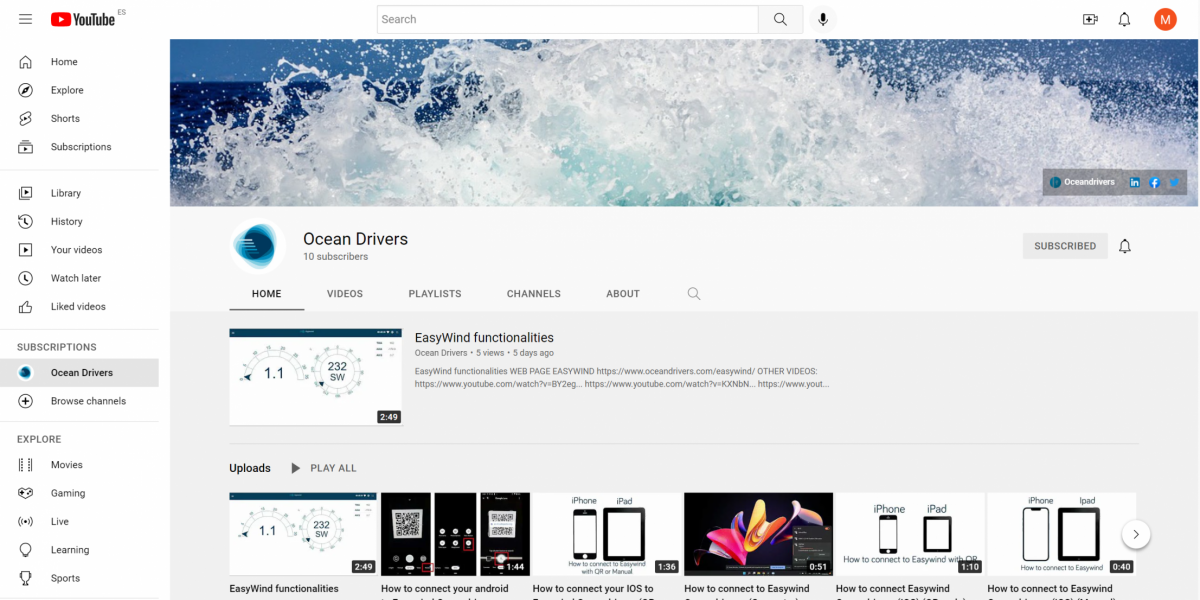Open Ocean Drivers LinkedIn banner link
The width and height of the screenshot is (1200, 600).
tap(1134, 183)
